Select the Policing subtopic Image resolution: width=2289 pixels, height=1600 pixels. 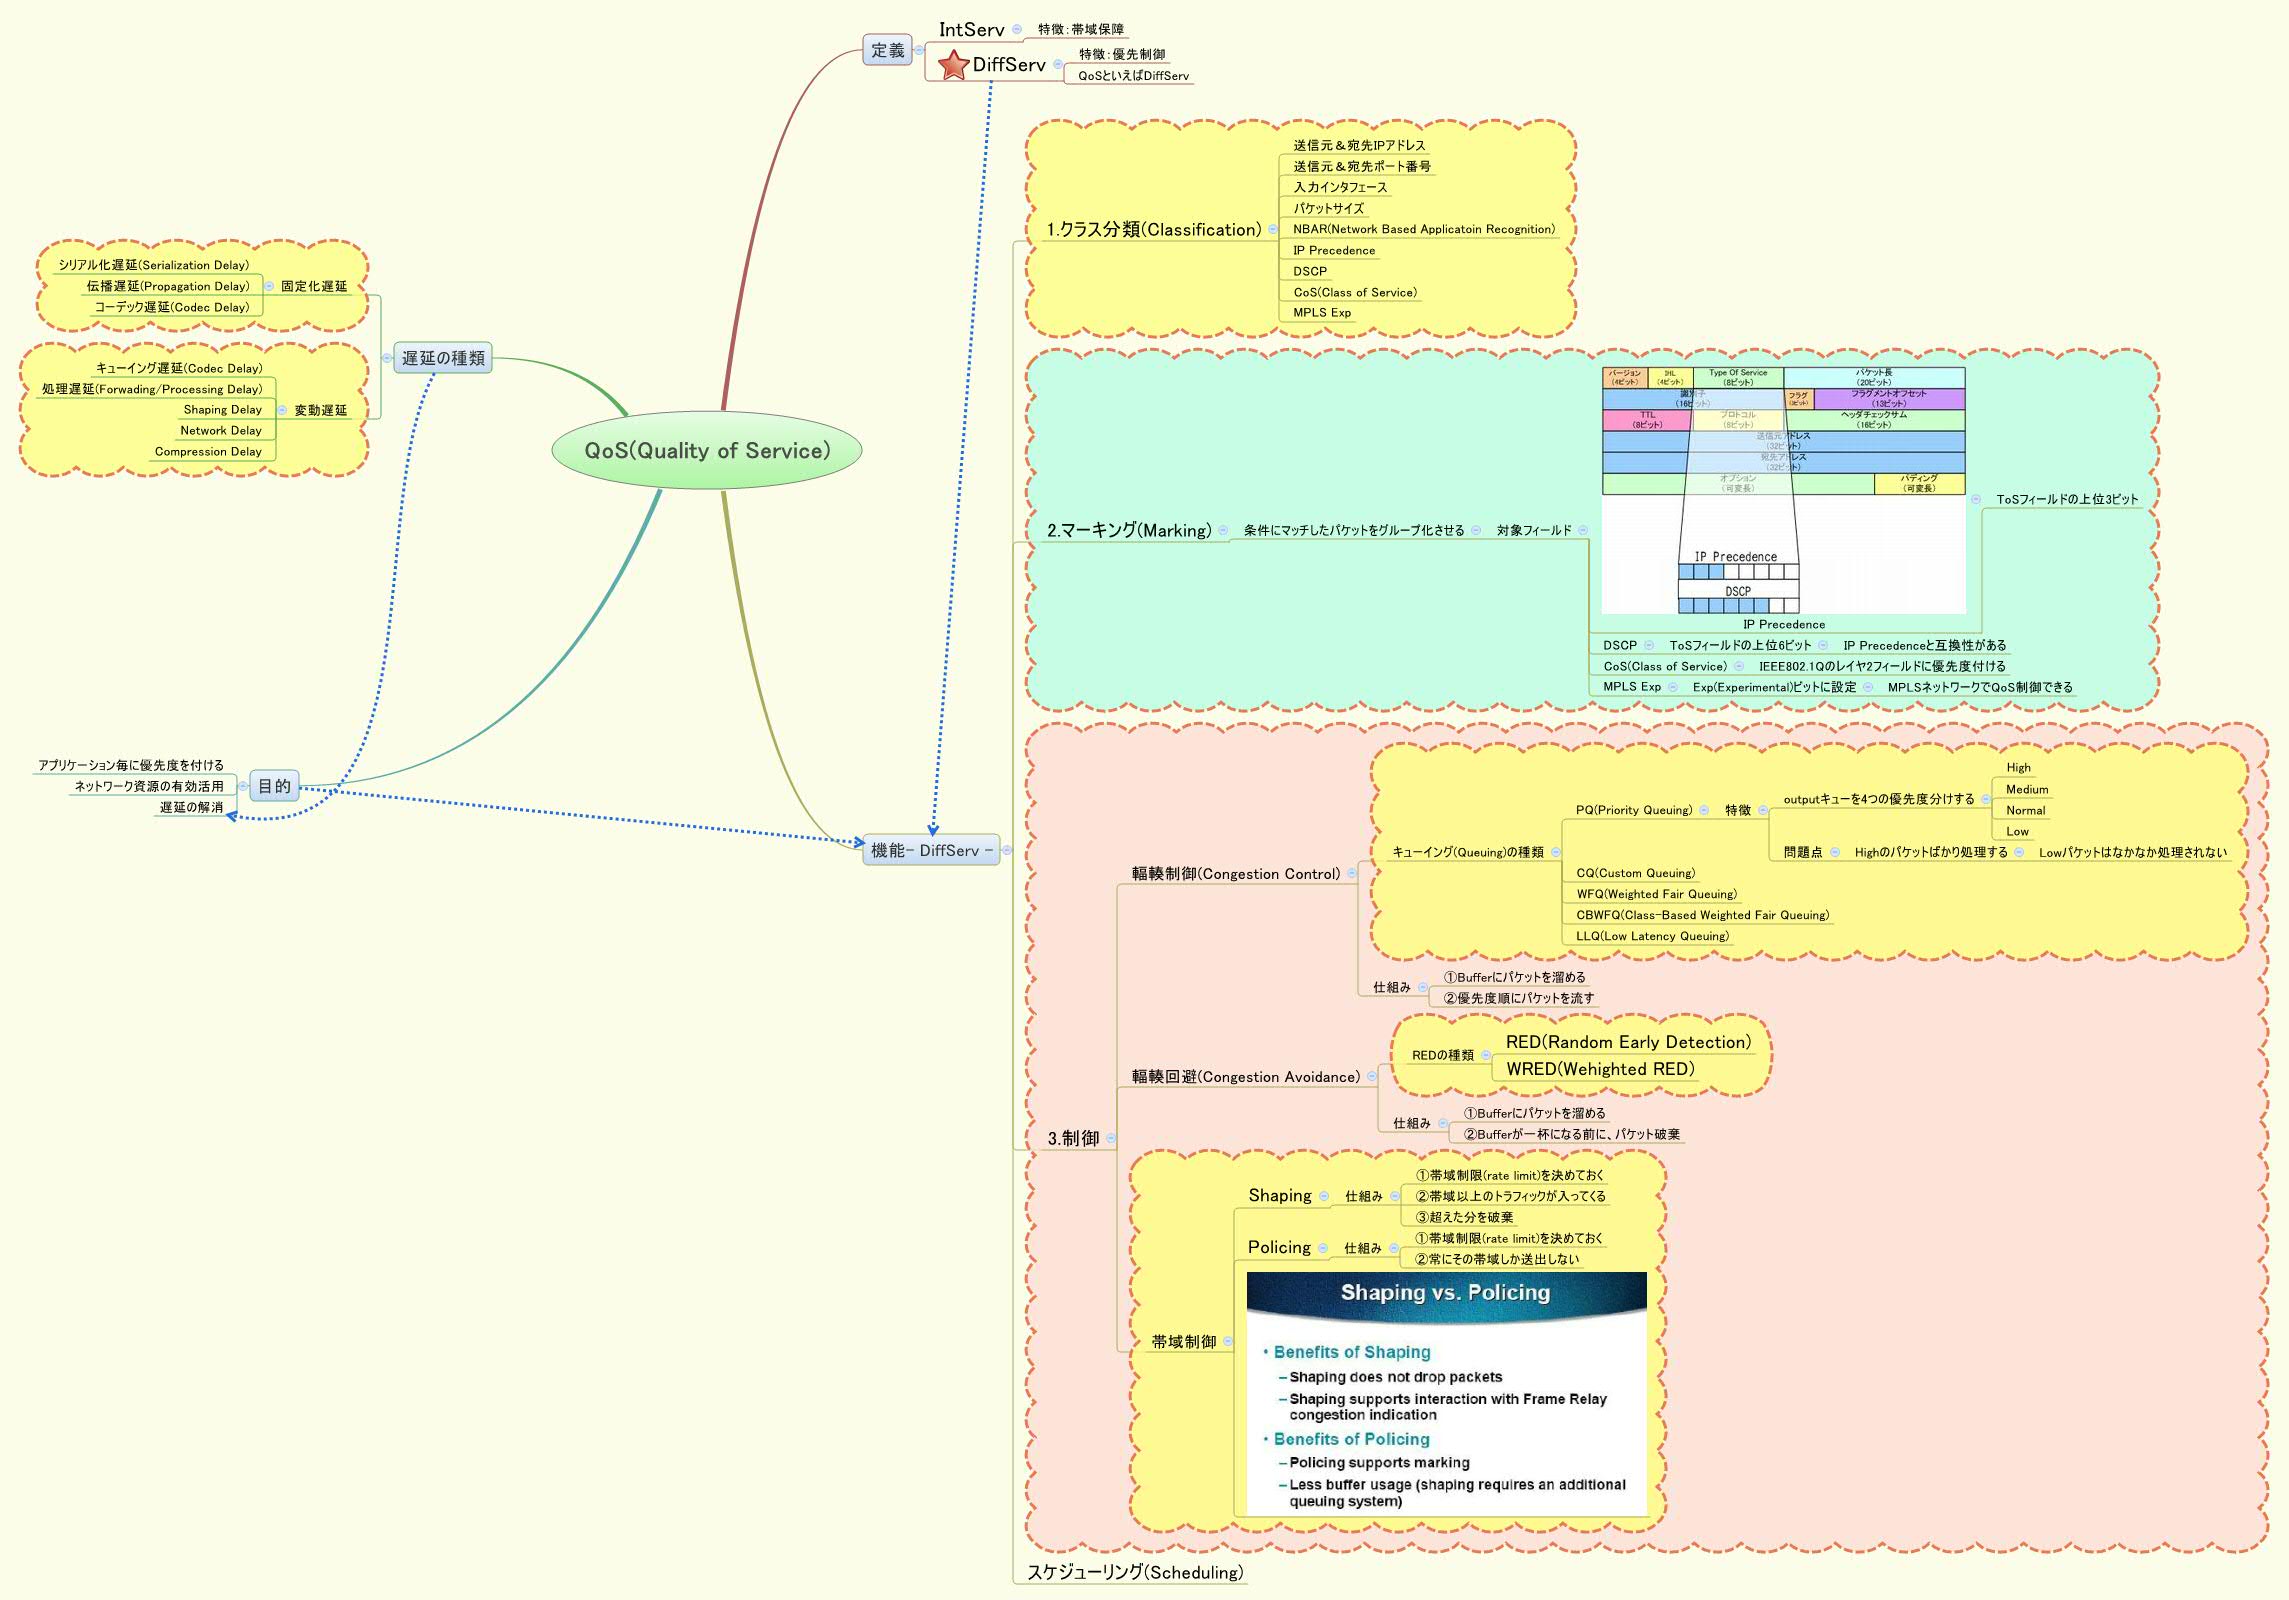[x=1279, y=1247]
